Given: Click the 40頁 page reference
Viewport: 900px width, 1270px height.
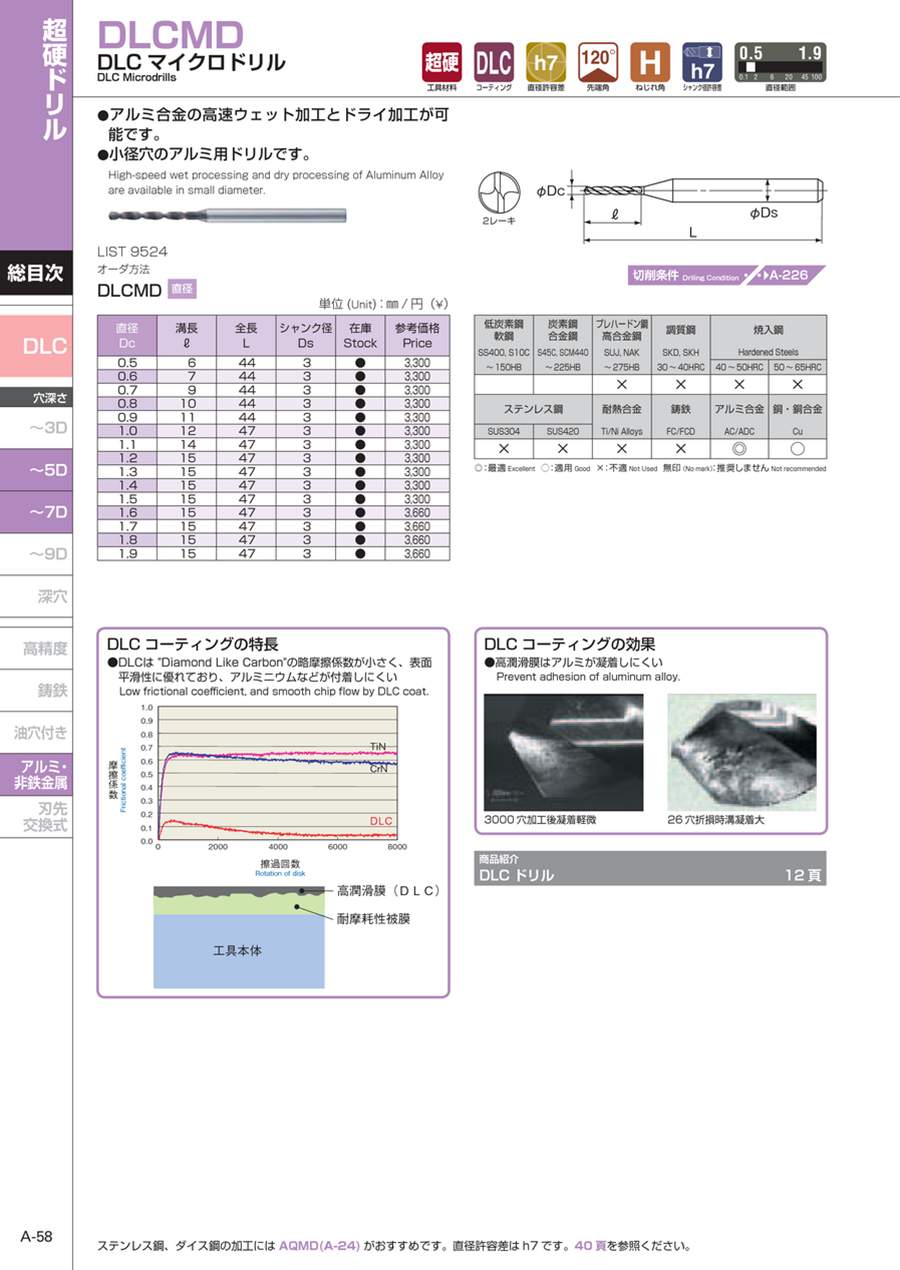Looking at the screenshot, I should 592,1246.
